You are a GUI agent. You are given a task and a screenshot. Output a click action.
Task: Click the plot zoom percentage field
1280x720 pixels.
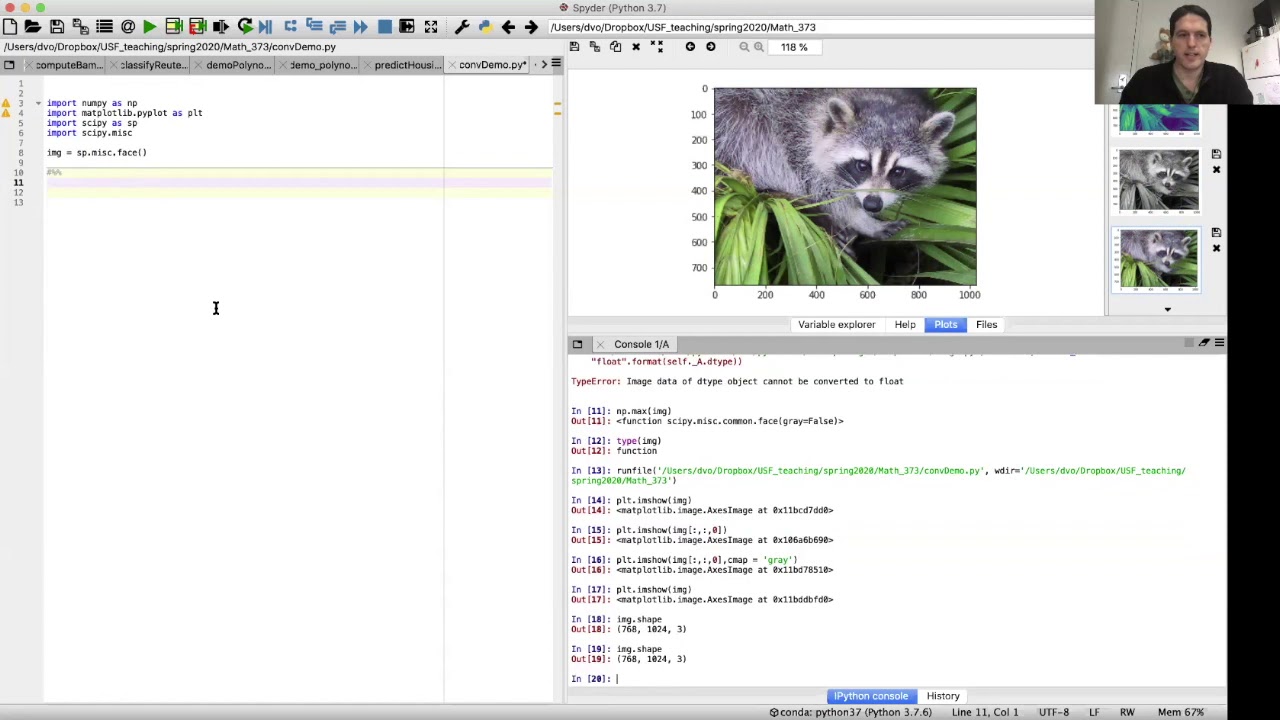[x=795, y=47]
